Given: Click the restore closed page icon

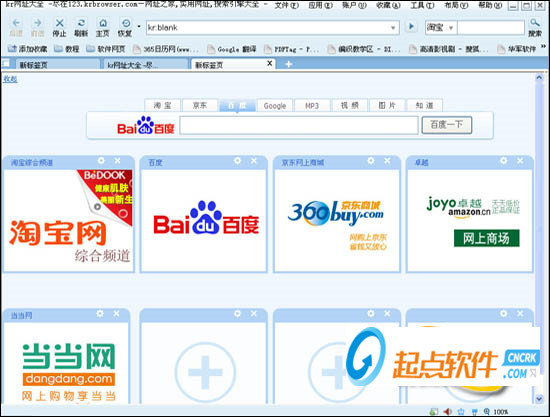Looking at the screenshot, I should click(126, 23).
